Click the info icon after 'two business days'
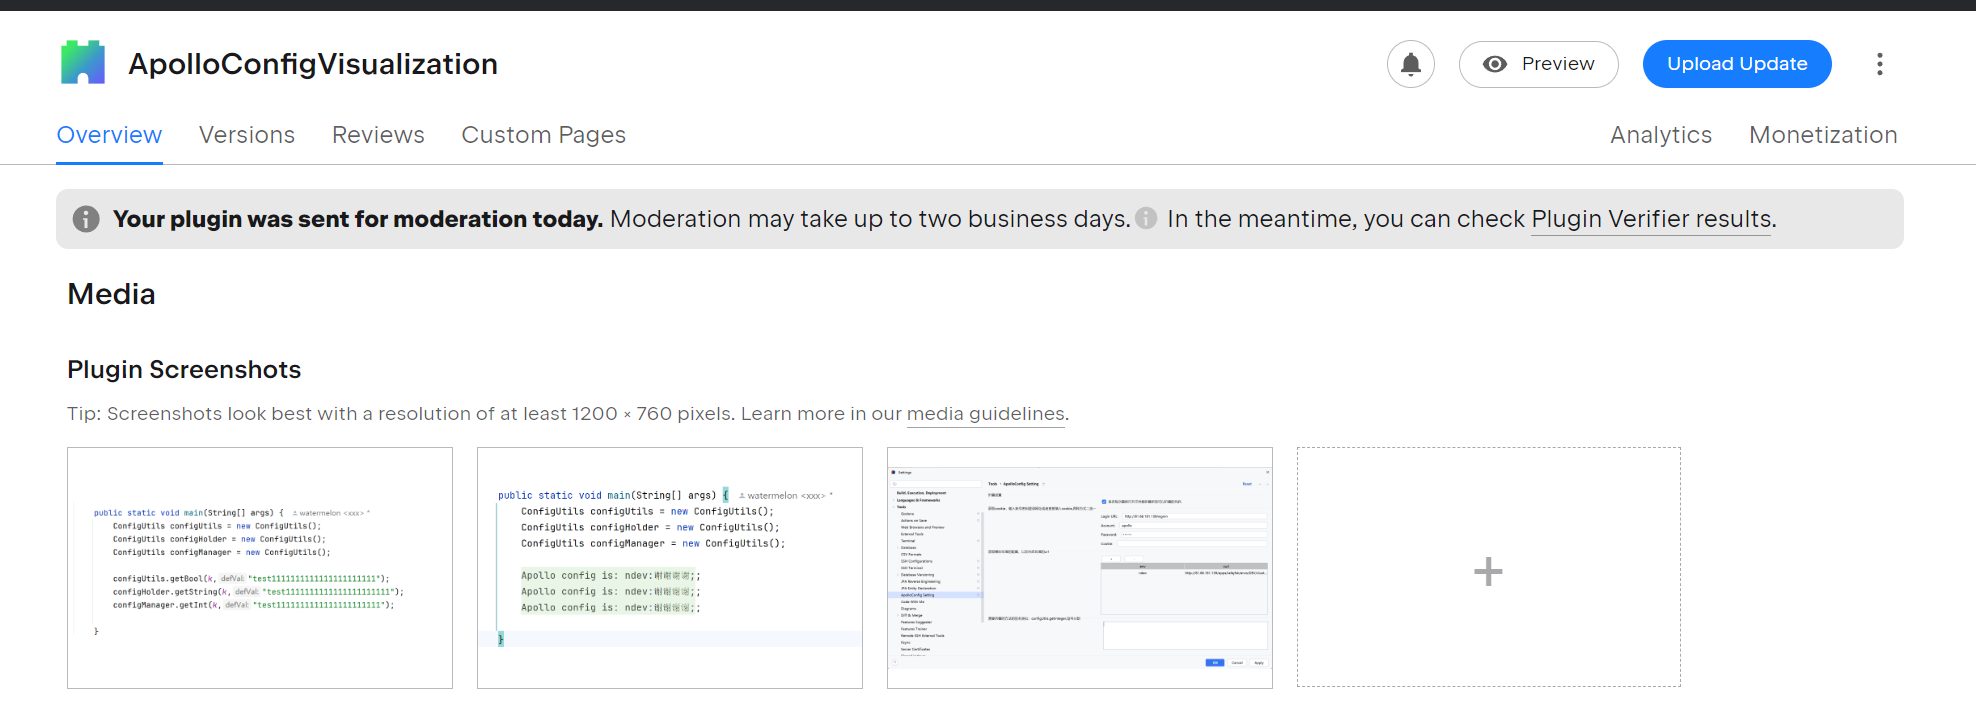Image resolution: width=1976 pixels, height=725 pixels. click(x=1146, y=218)
